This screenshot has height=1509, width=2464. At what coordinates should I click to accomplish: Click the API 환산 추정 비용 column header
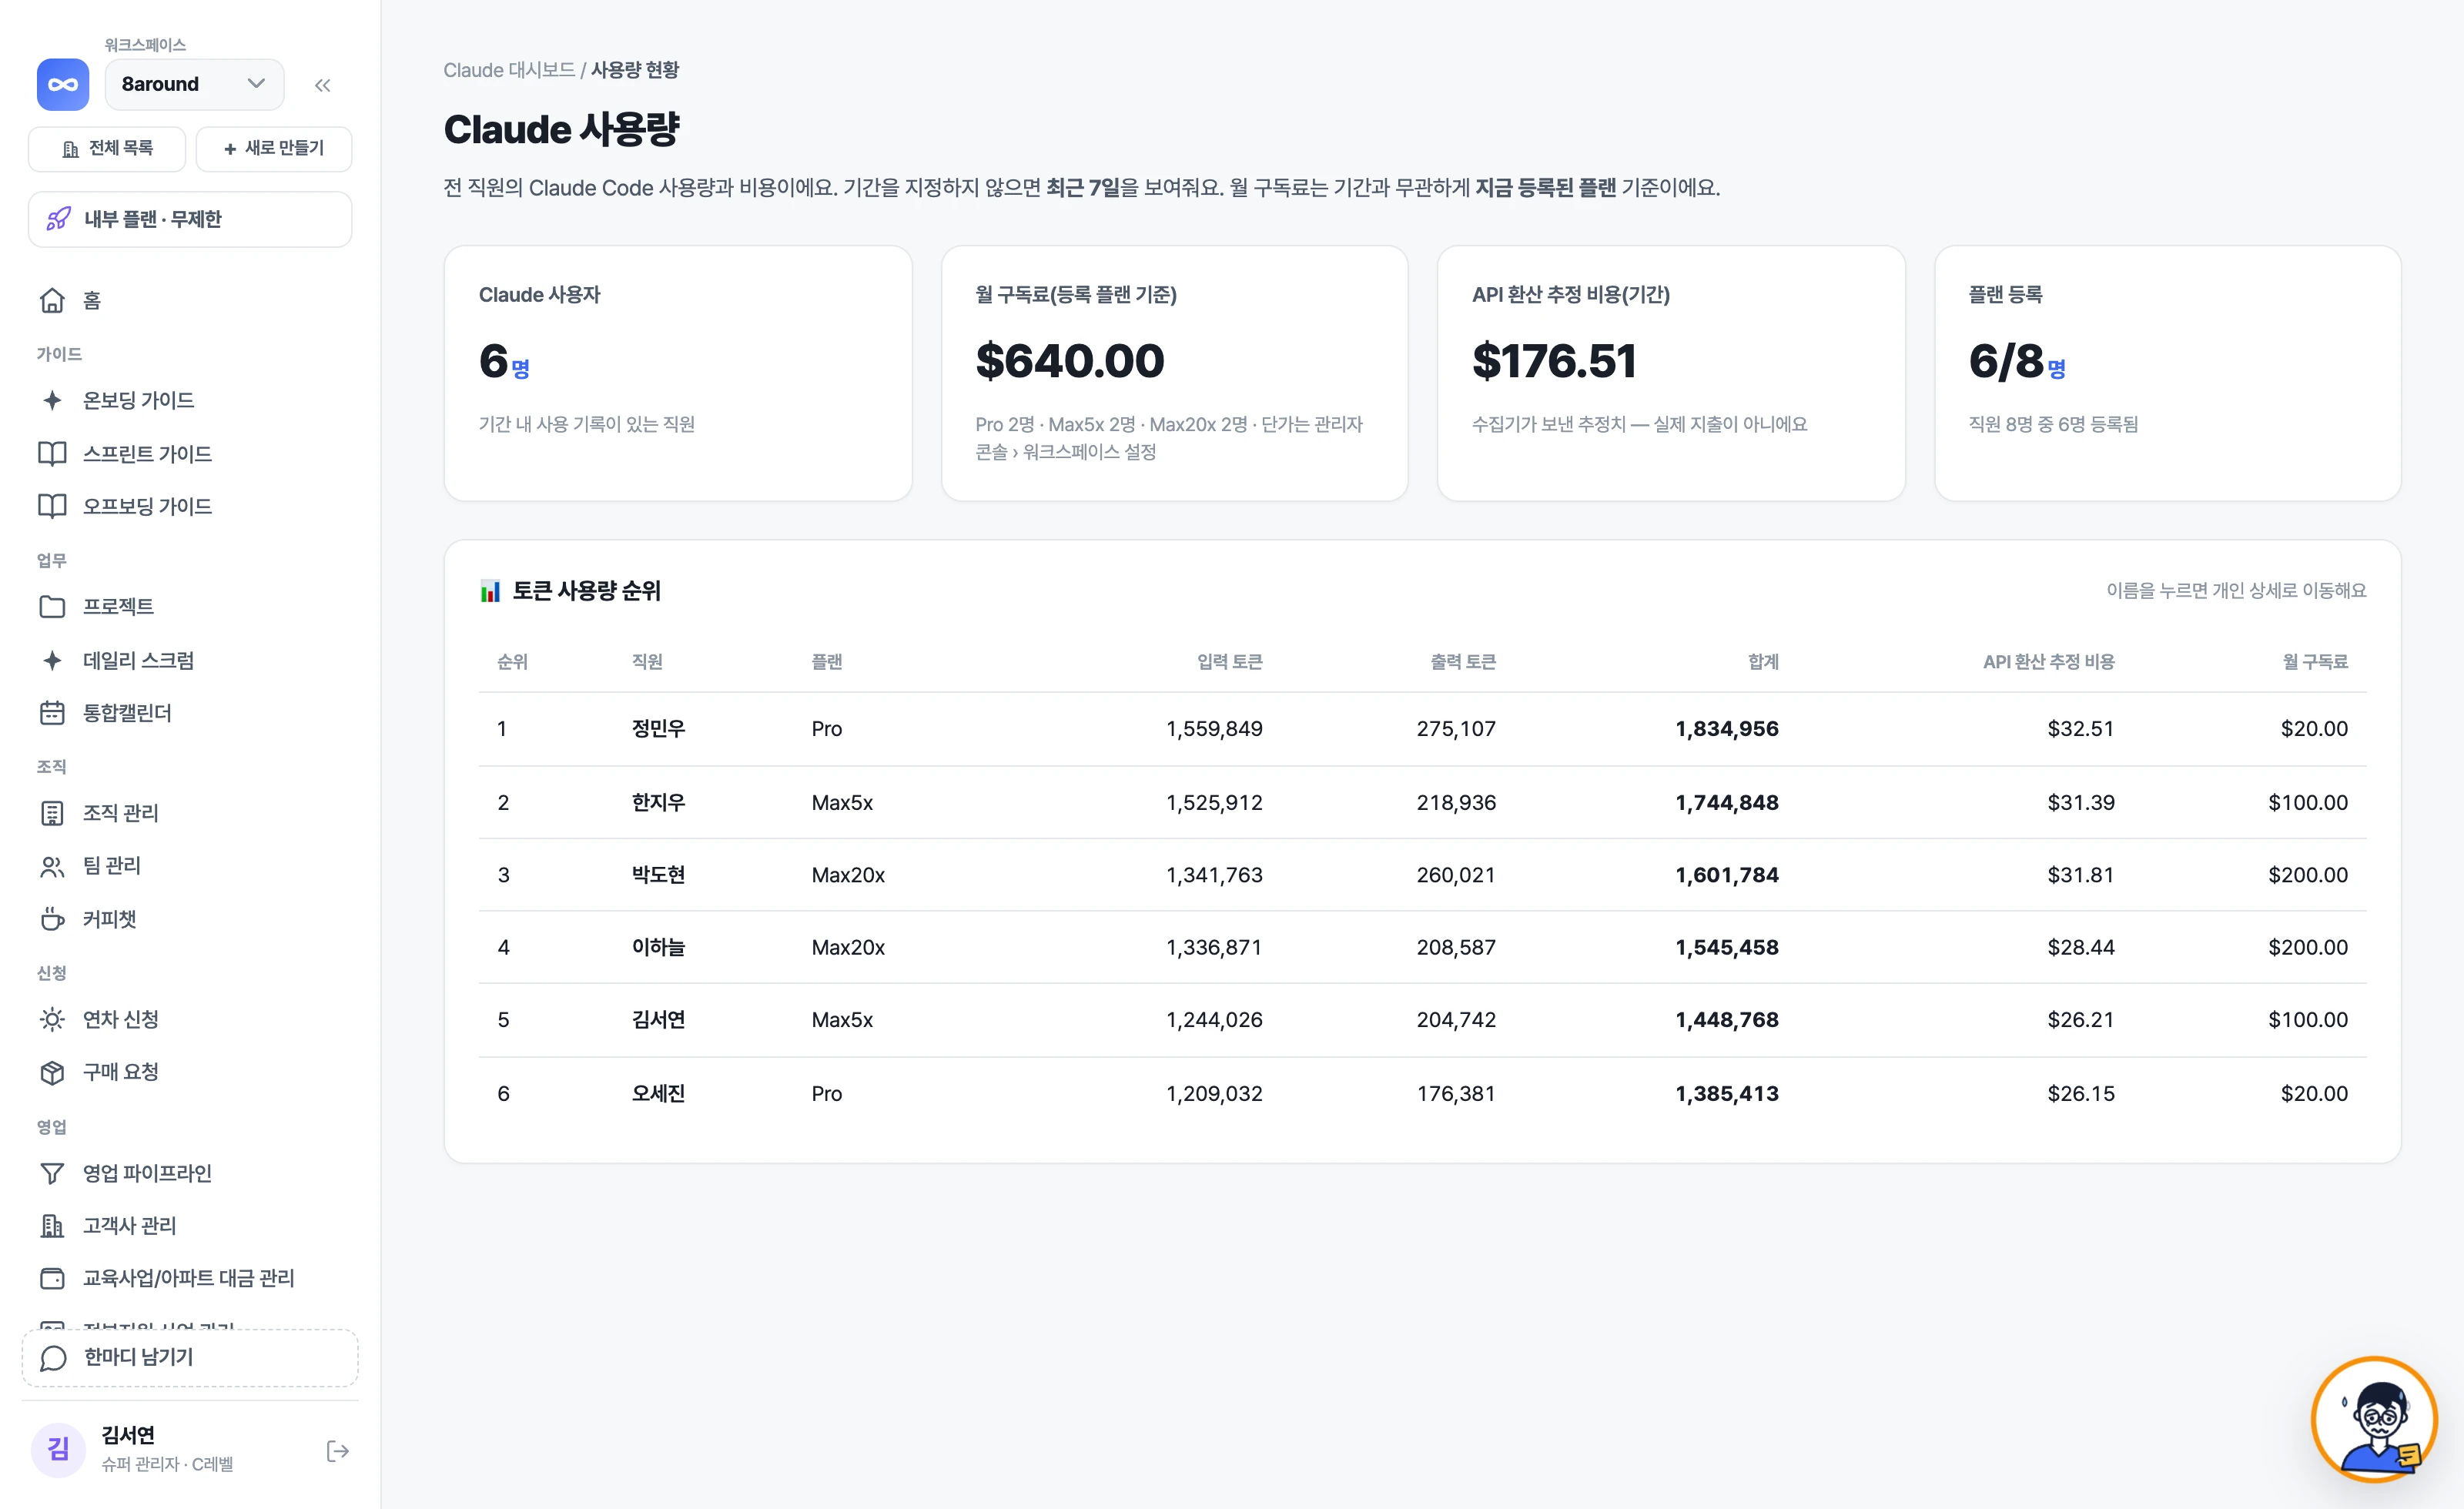pos(2048,662)
